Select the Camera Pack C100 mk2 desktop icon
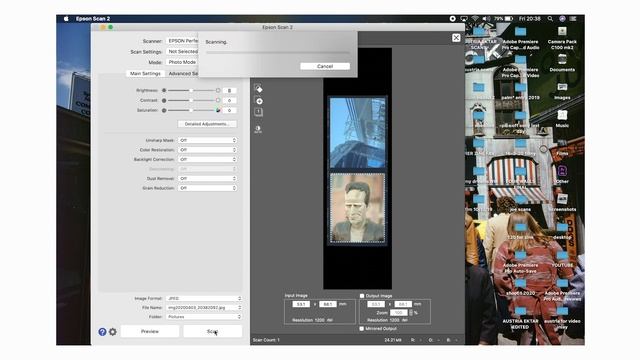640x360 pixels. 562,38
